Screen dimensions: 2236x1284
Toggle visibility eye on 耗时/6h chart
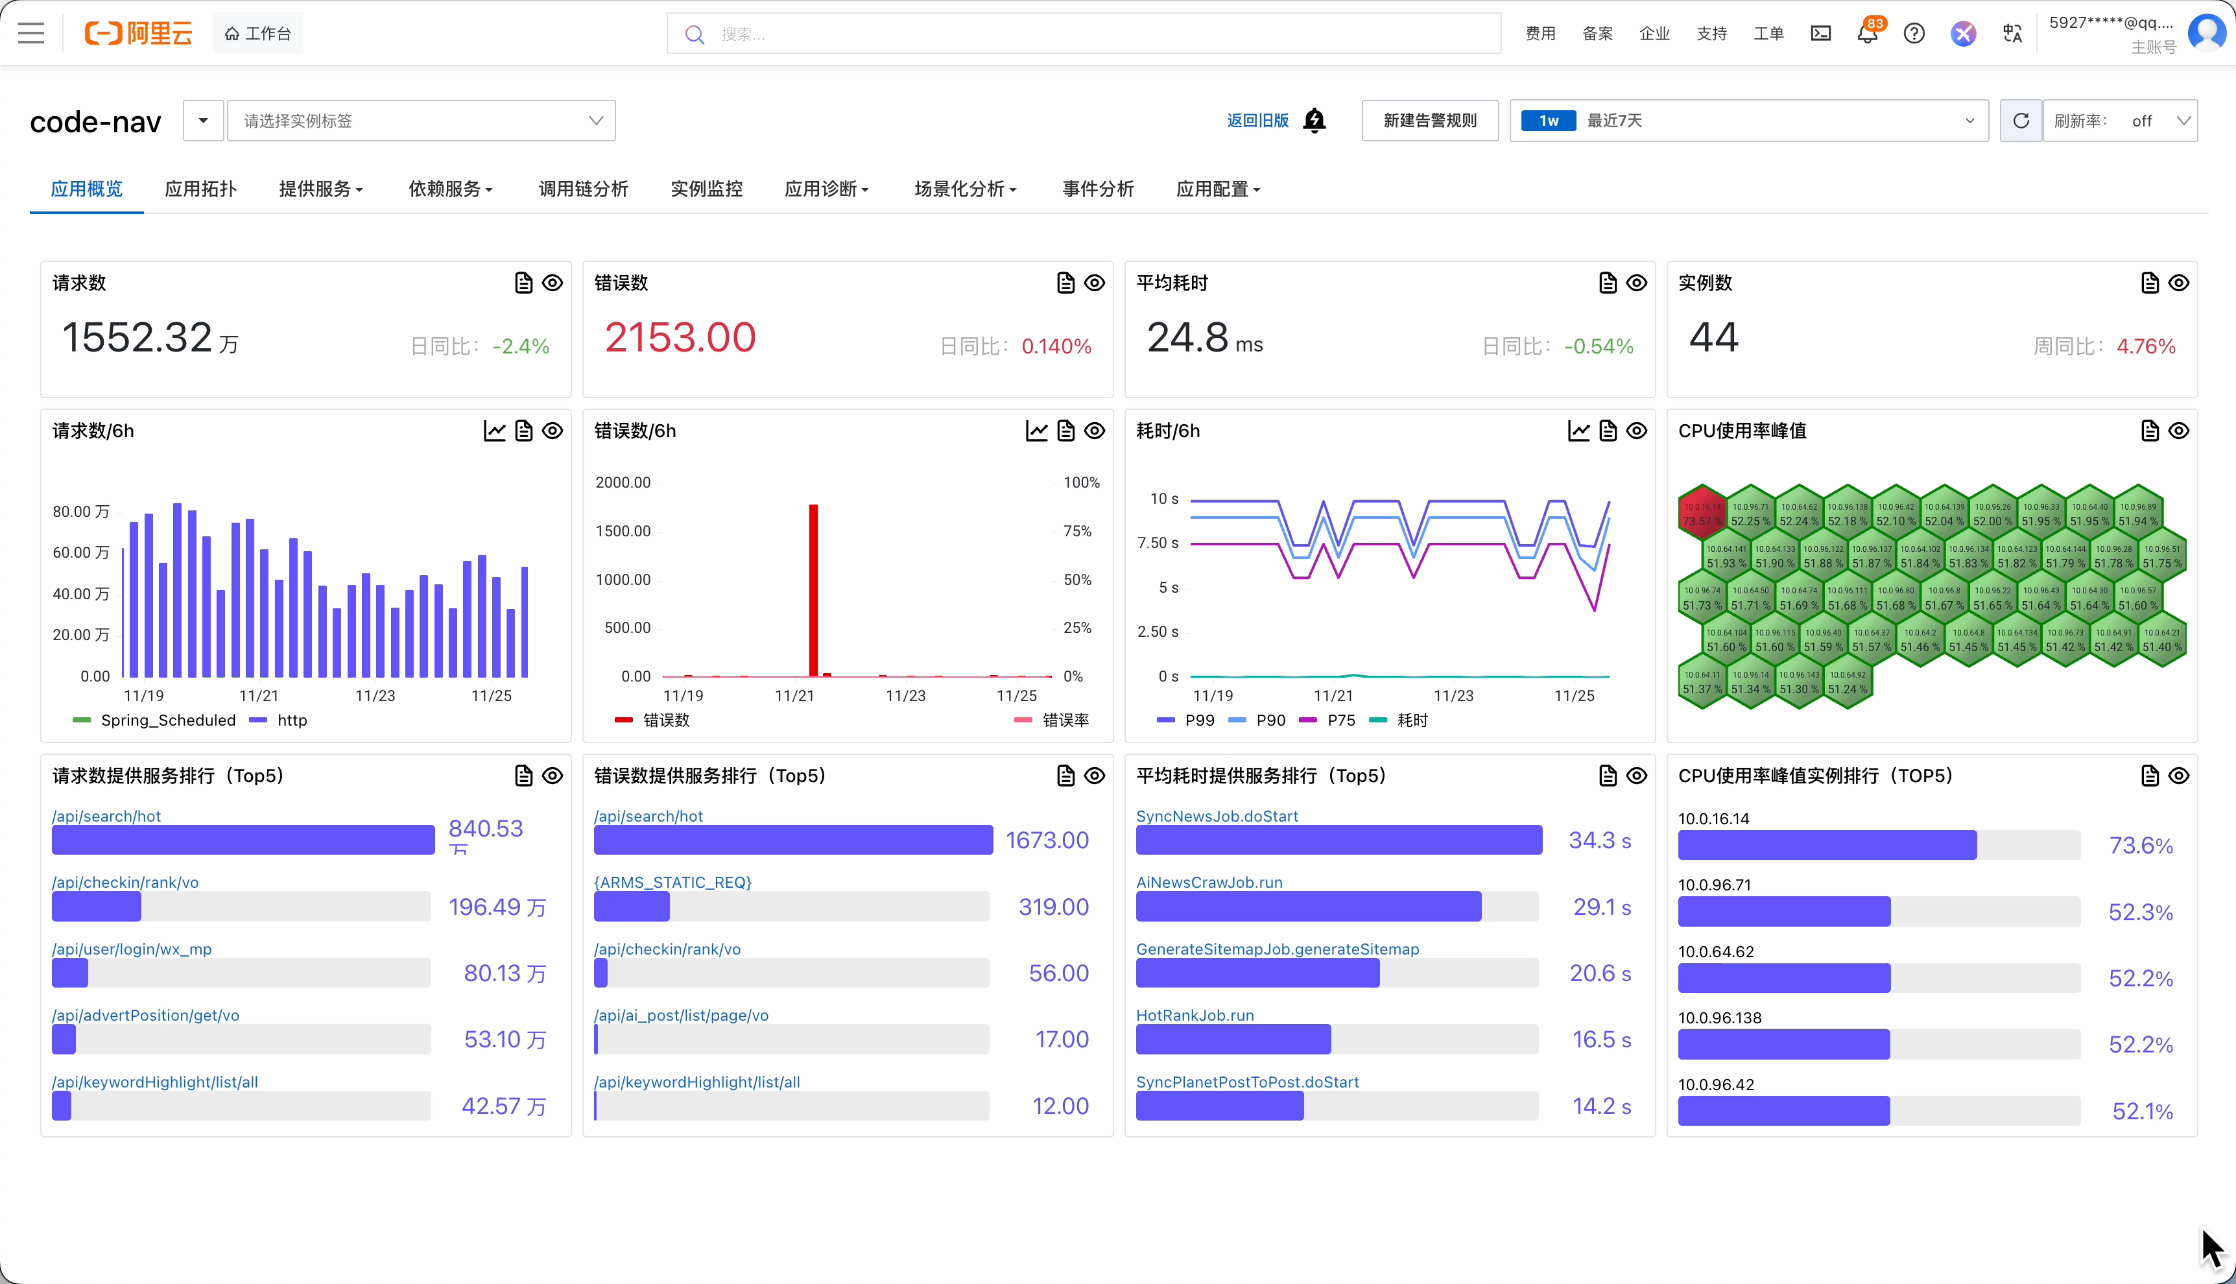click(x=1636, y=431)
